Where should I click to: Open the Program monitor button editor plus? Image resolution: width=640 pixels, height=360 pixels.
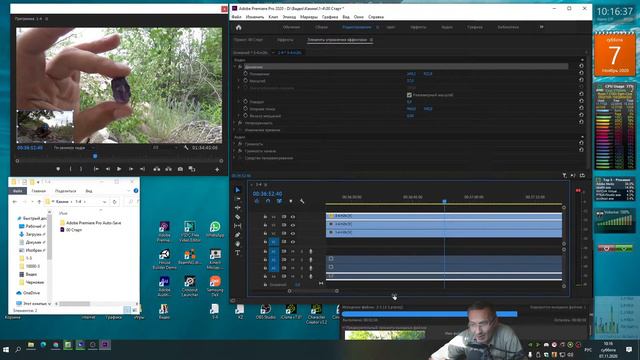point(217,169)
